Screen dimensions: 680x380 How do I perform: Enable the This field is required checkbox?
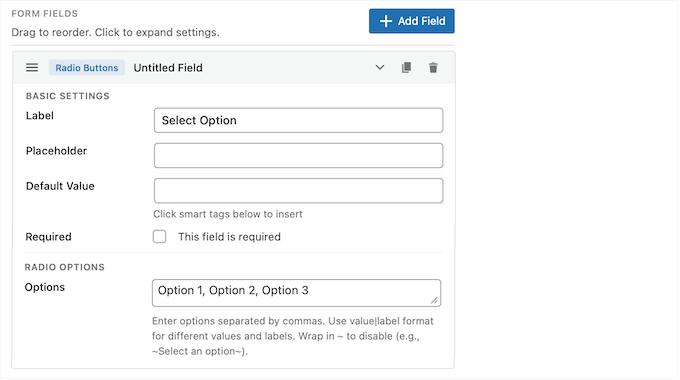pos(159,236)
